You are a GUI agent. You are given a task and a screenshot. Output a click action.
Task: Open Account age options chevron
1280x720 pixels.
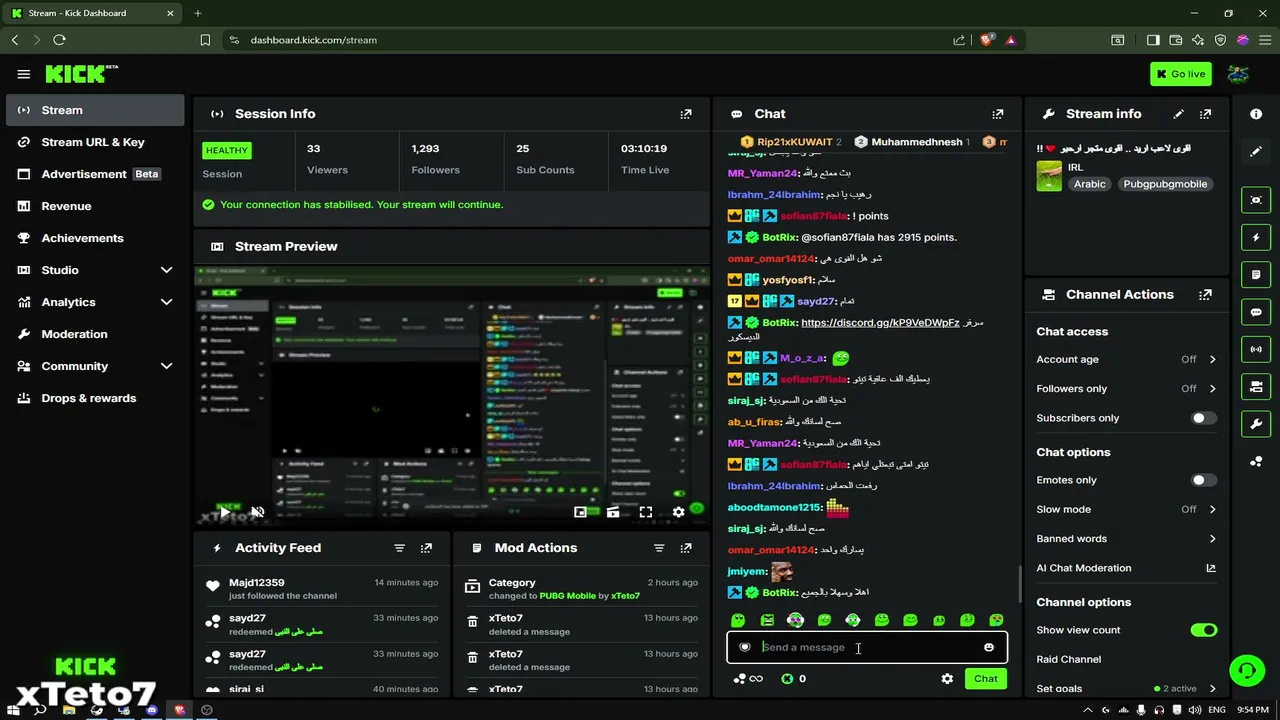1212,359
